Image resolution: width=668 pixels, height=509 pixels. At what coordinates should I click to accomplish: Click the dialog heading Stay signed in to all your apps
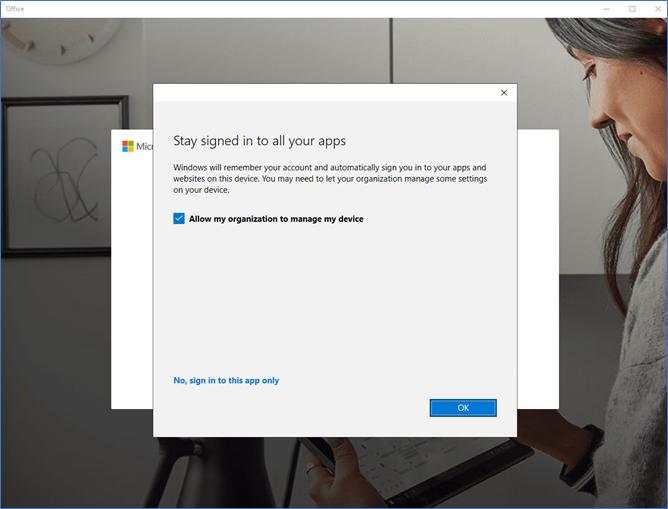click(x=259, y=141)
